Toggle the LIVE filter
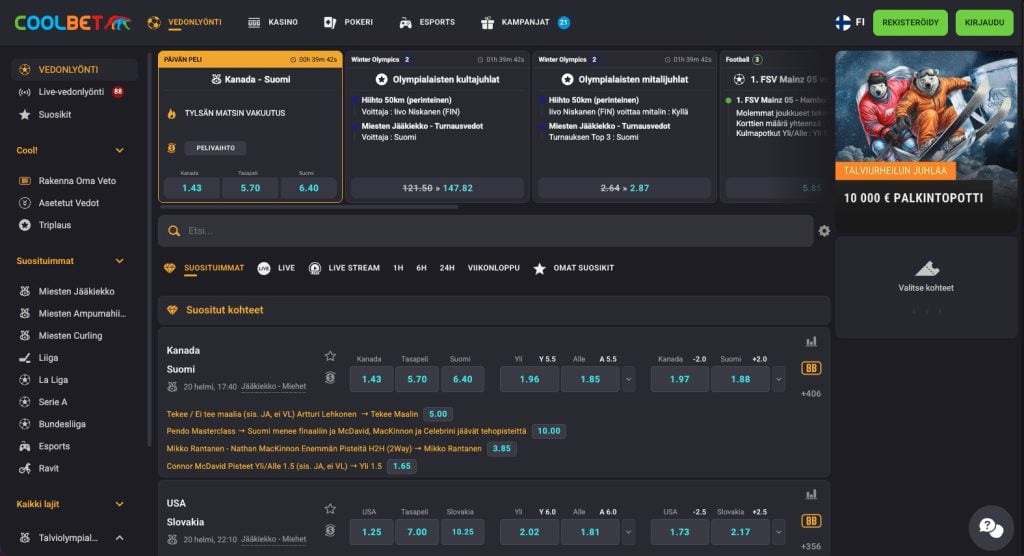Screen dimensions: 1024x556 [x=276, y=268]
